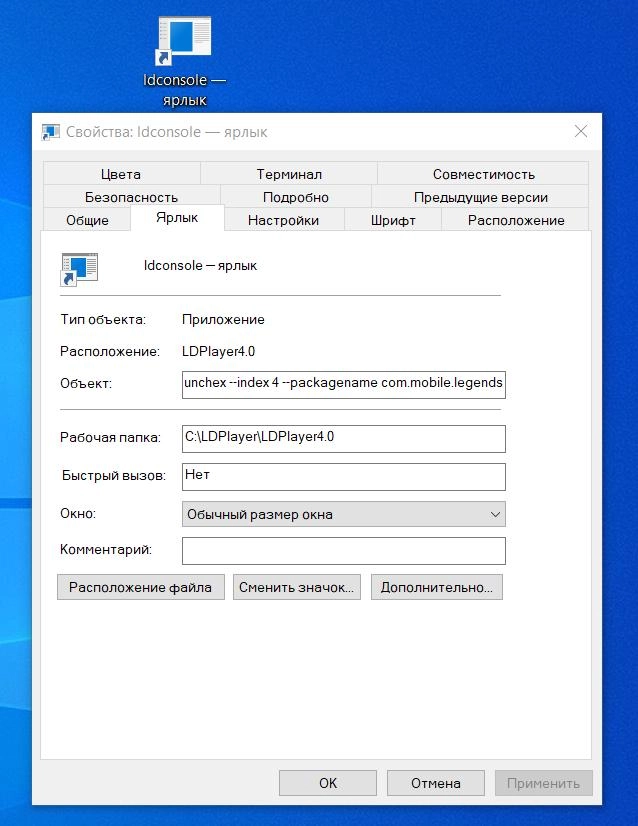Image resolution: width=638 pixels, height=826 pixels.
Task: Open the Безопасность tab
Action: tap(131, 197)
